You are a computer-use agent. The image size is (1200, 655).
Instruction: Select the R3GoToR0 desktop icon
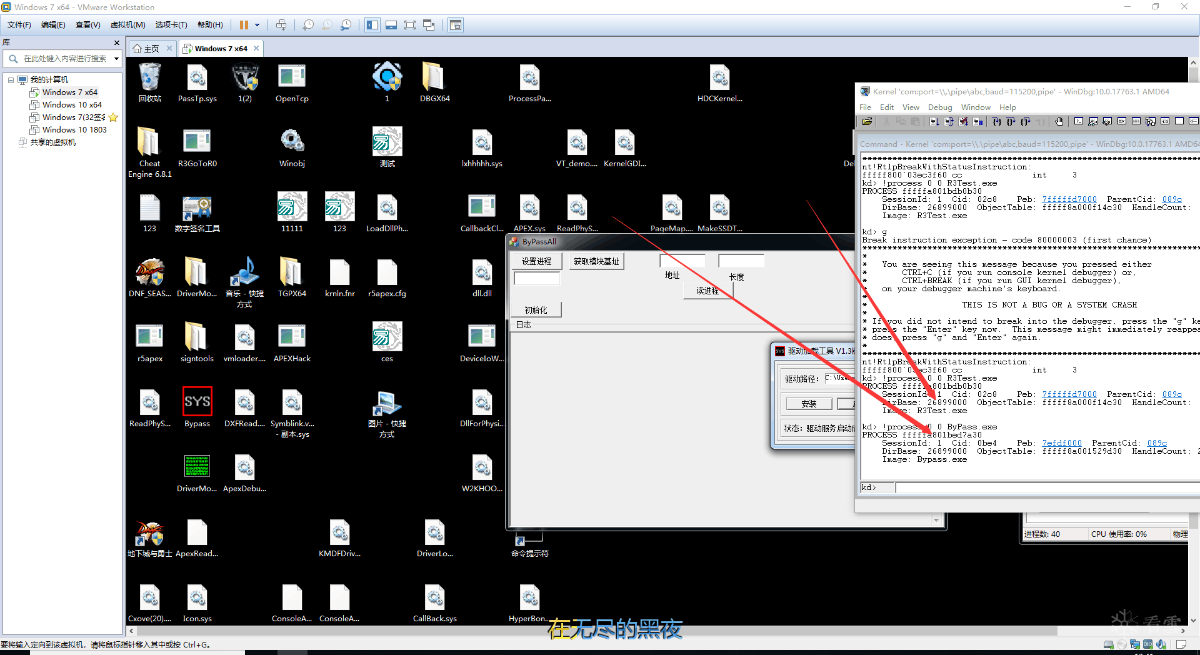197,147
